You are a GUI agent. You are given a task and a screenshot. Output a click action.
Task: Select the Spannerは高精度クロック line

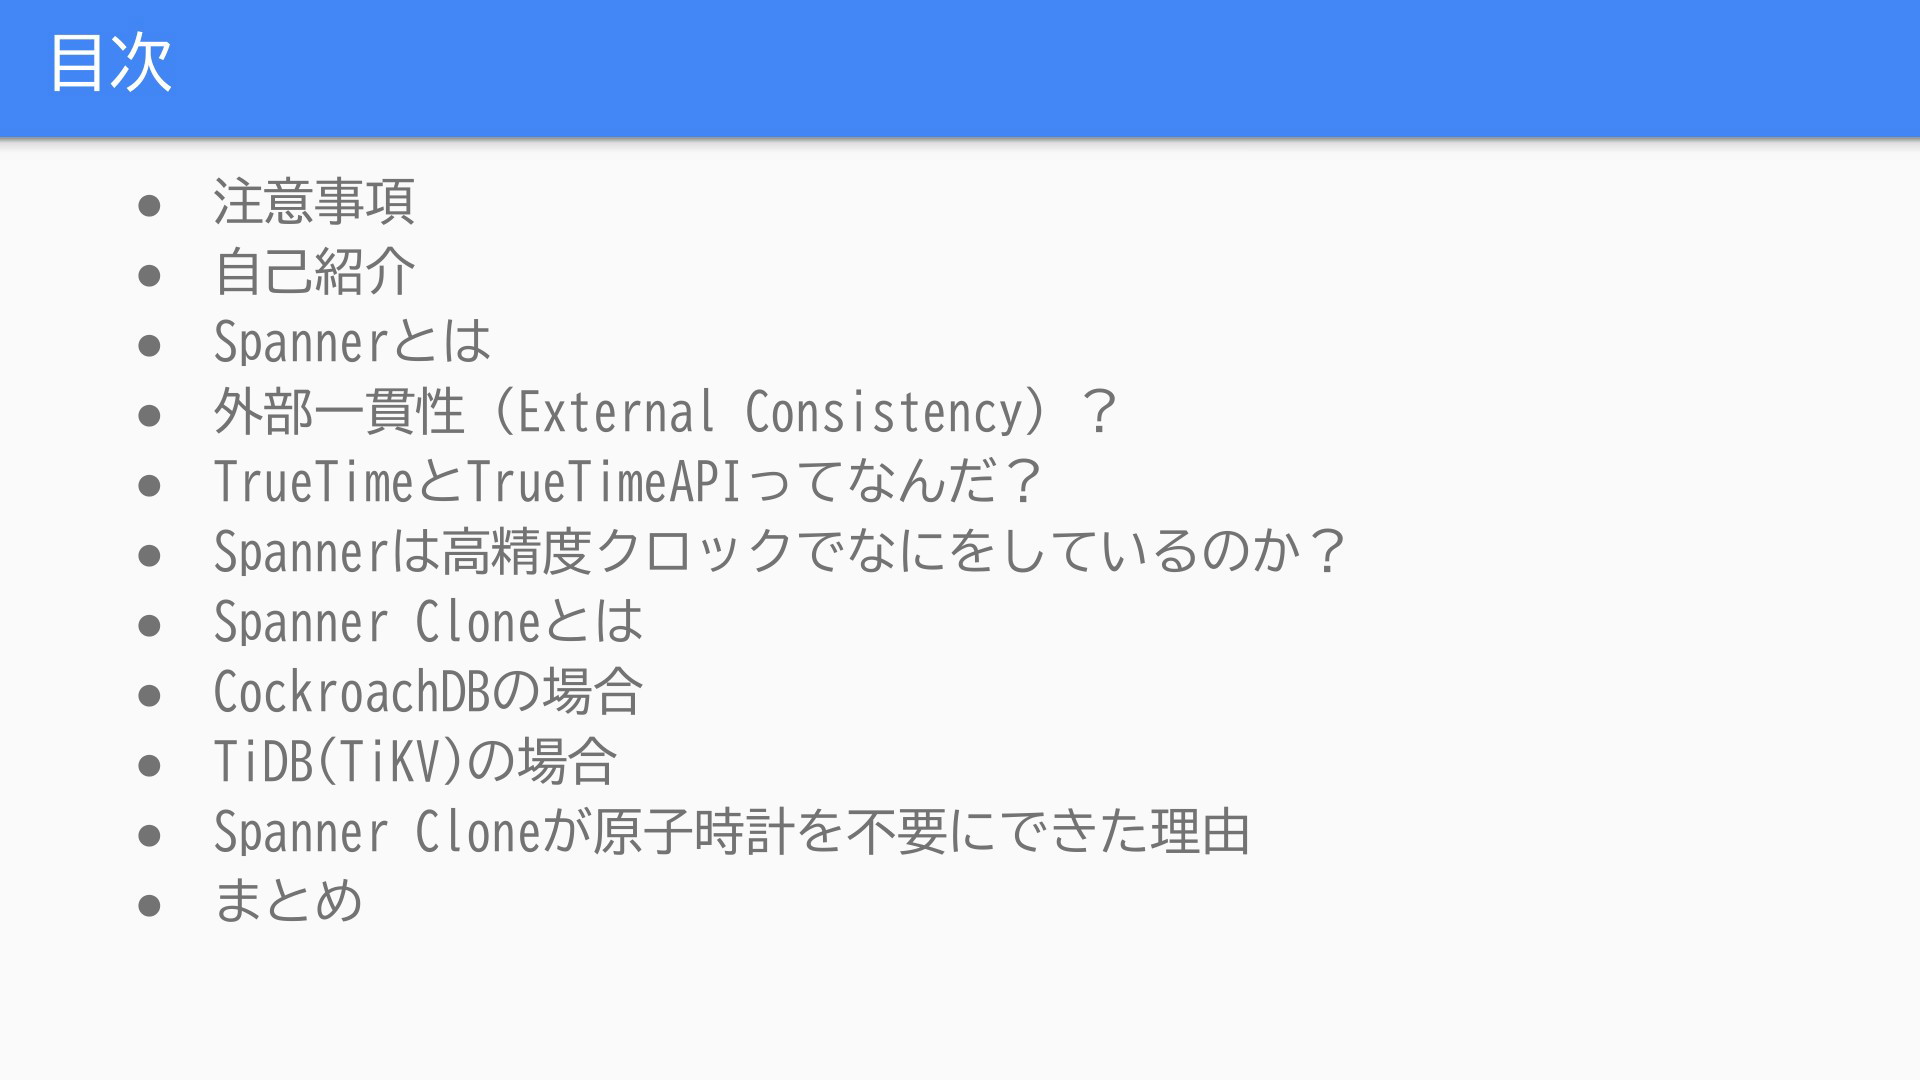click(780, 552)
